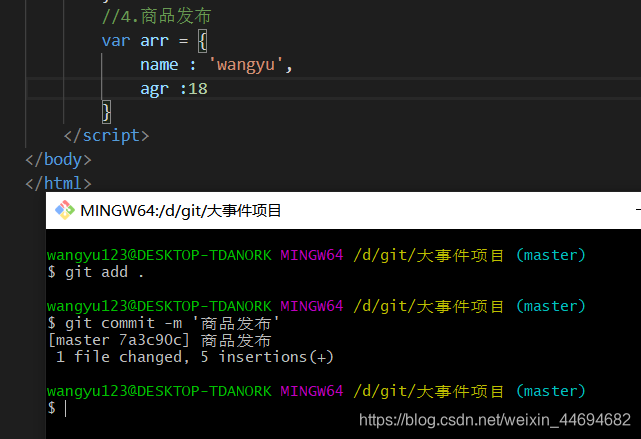The height and width of the screenshot is (439, 641).
Task: Click the MINGW64:/d/git/大事件项目 window title
Action: [x=181, y=211]
